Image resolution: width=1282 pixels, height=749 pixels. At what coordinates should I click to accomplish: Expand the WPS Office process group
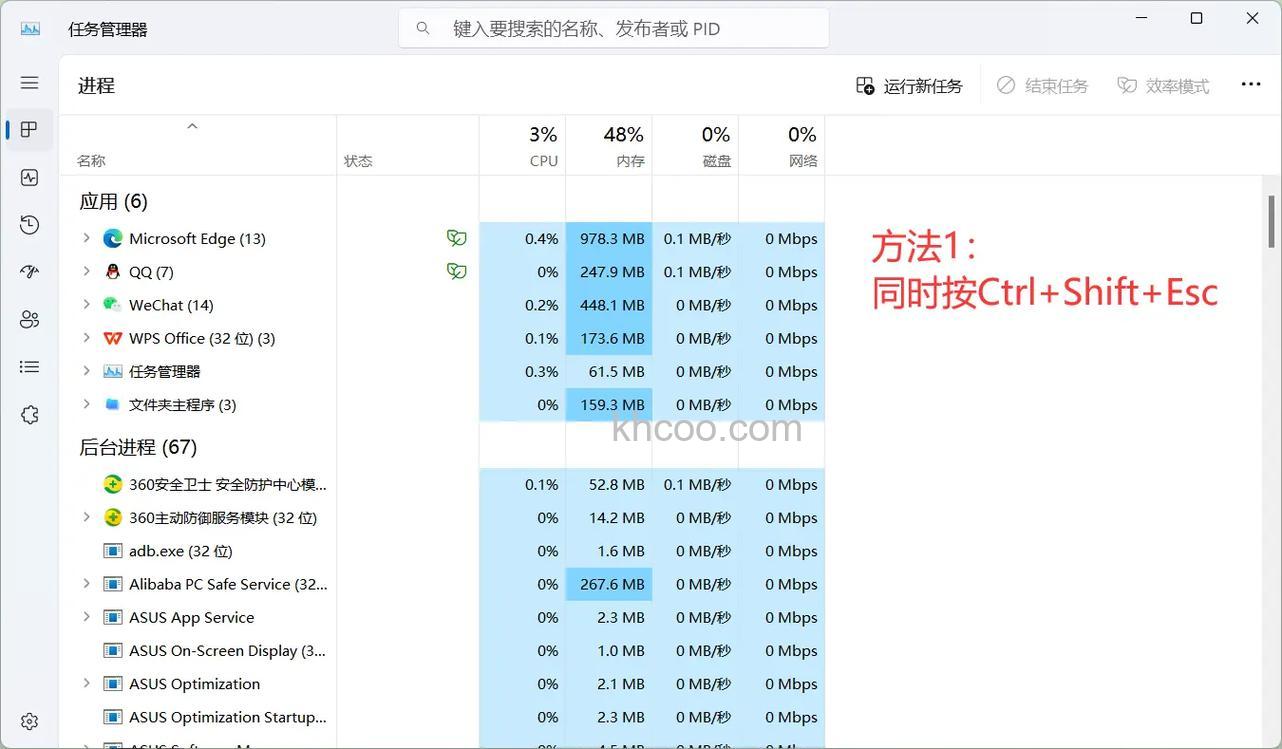84,337
